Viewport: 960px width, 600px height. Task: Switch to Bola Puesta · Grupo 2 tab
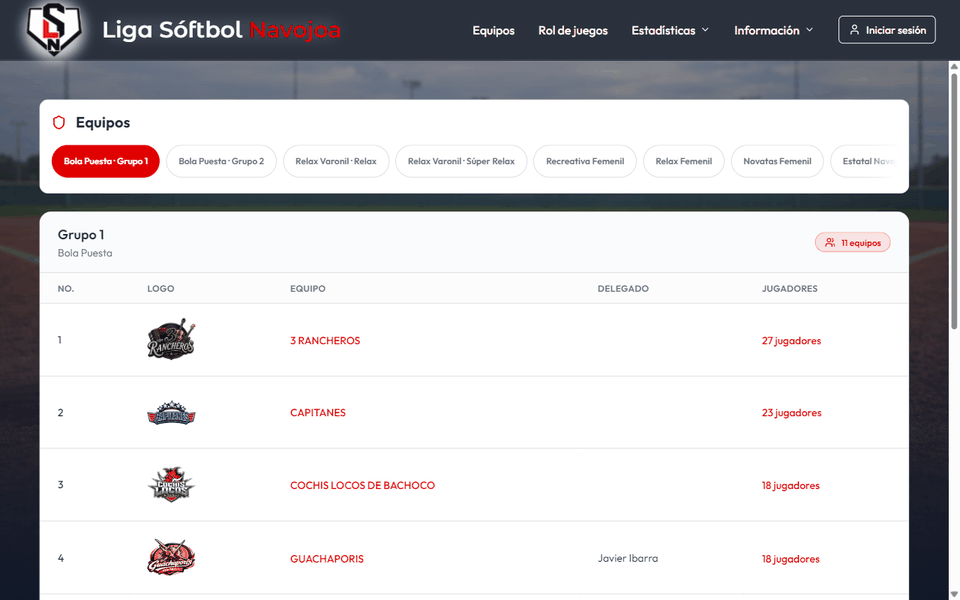221,161
